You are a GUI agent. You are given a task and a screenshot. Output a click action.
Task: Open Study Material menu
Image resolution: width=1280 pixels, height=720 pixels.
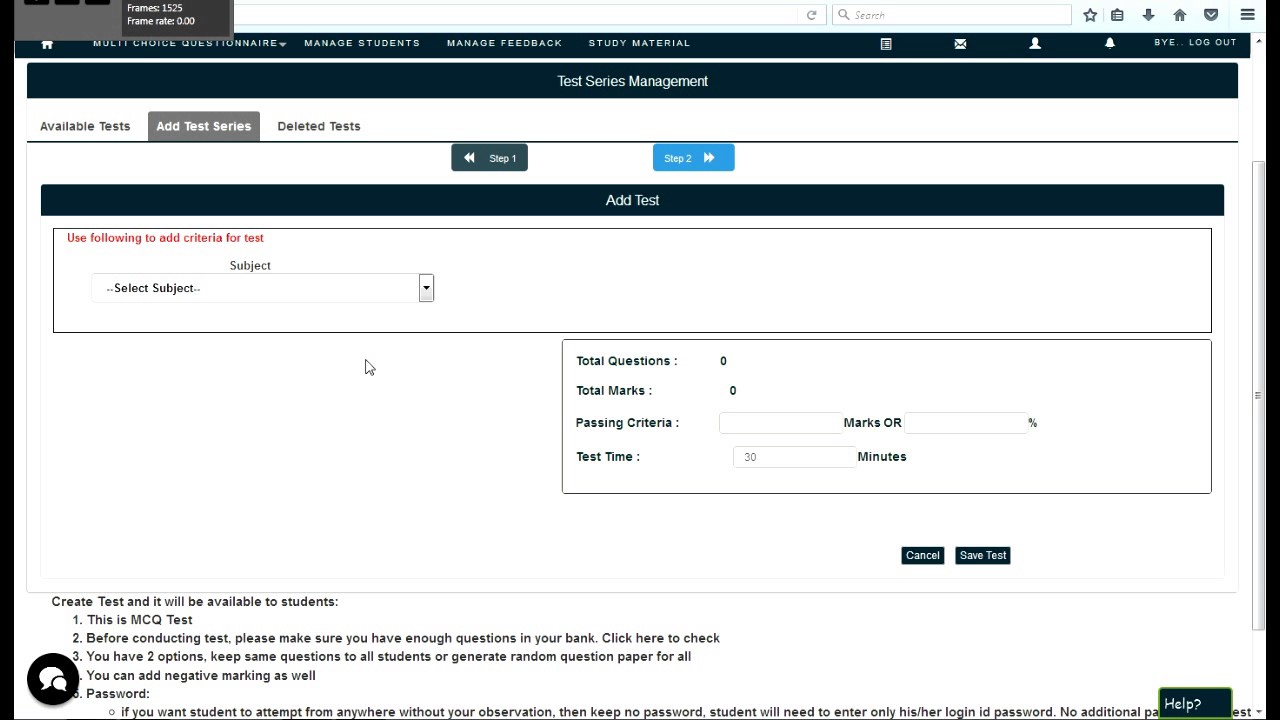pos(639,43)
